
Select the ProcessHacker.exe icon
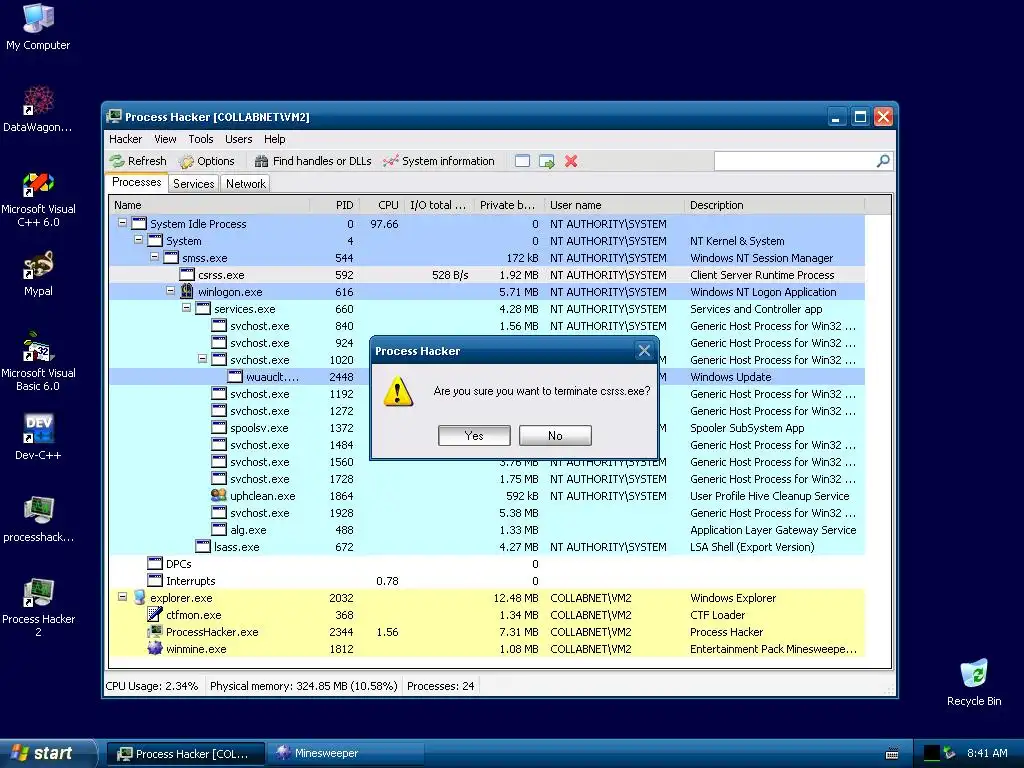pyautogui.click(x=155, y=632)
